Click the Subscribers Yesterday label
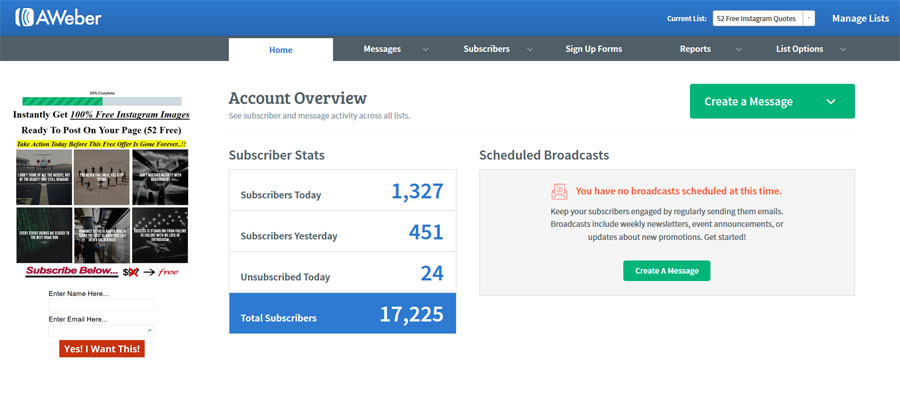This screenshot has width=900, height=396. point(289,236)
